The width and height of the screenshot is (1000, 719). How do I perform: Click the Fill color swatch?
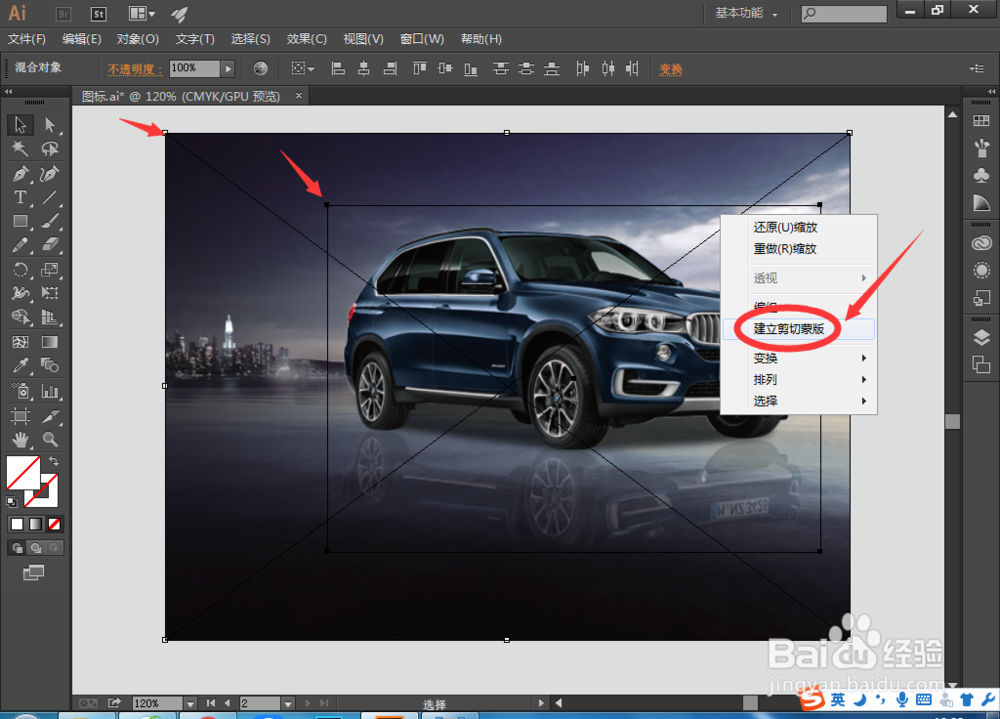pyautogui.click(x=22, y=473)
